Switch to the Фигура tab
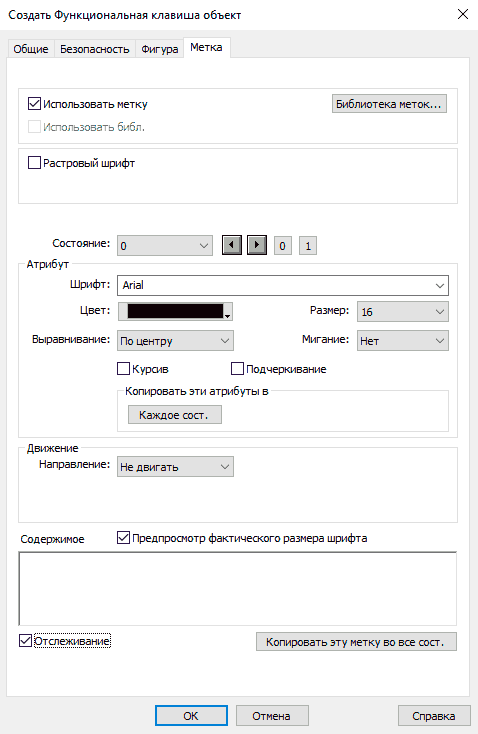Viewport: 478px width, 734px height. pyautogui.click(x=160, y=49)
